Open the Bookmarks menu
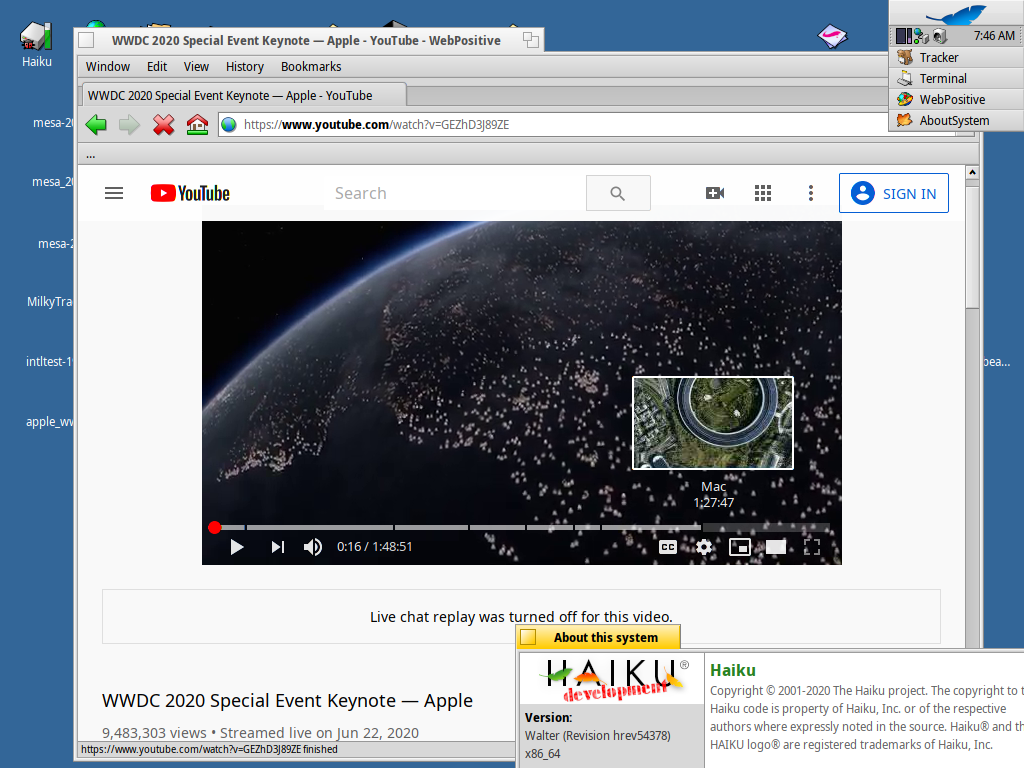This screenshot has height=768, width=1024. 311,67
